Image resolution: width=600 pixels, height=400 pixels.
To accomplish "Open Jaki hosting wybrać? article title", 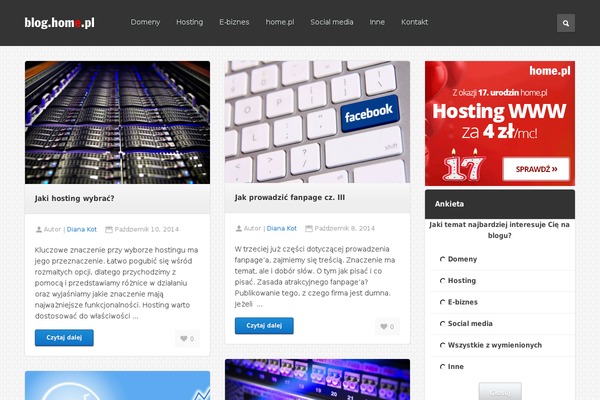I will click(75, 198).
